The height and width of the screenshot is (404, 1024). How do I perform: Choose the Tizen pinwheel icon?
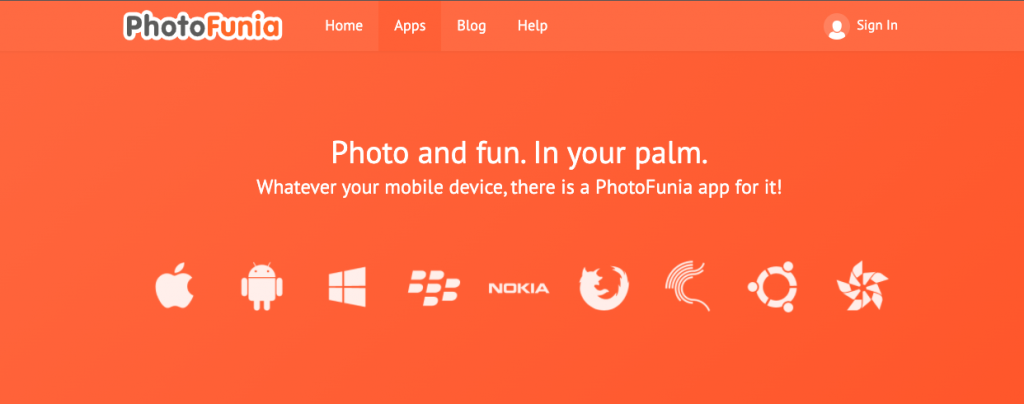[862, 286]
